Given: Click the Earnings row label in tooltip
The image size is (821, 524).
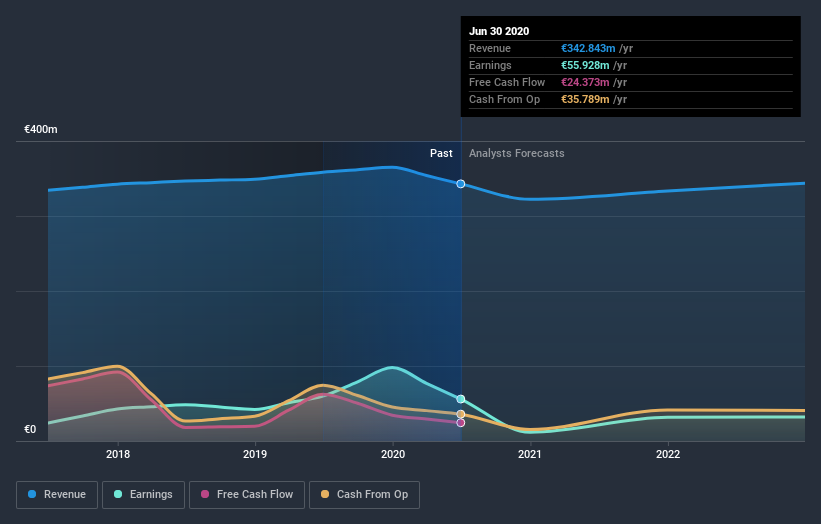Looking at the screenshot, I should click(x=490, y=65).
